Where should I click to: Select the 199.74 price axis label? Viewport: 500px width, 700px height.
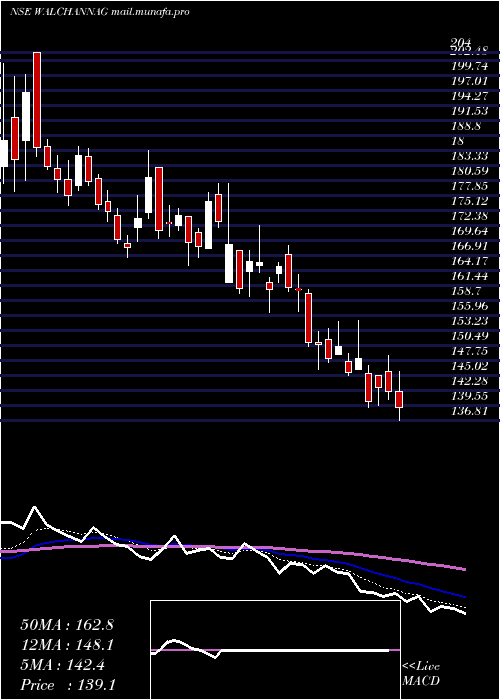click(469, 67)
